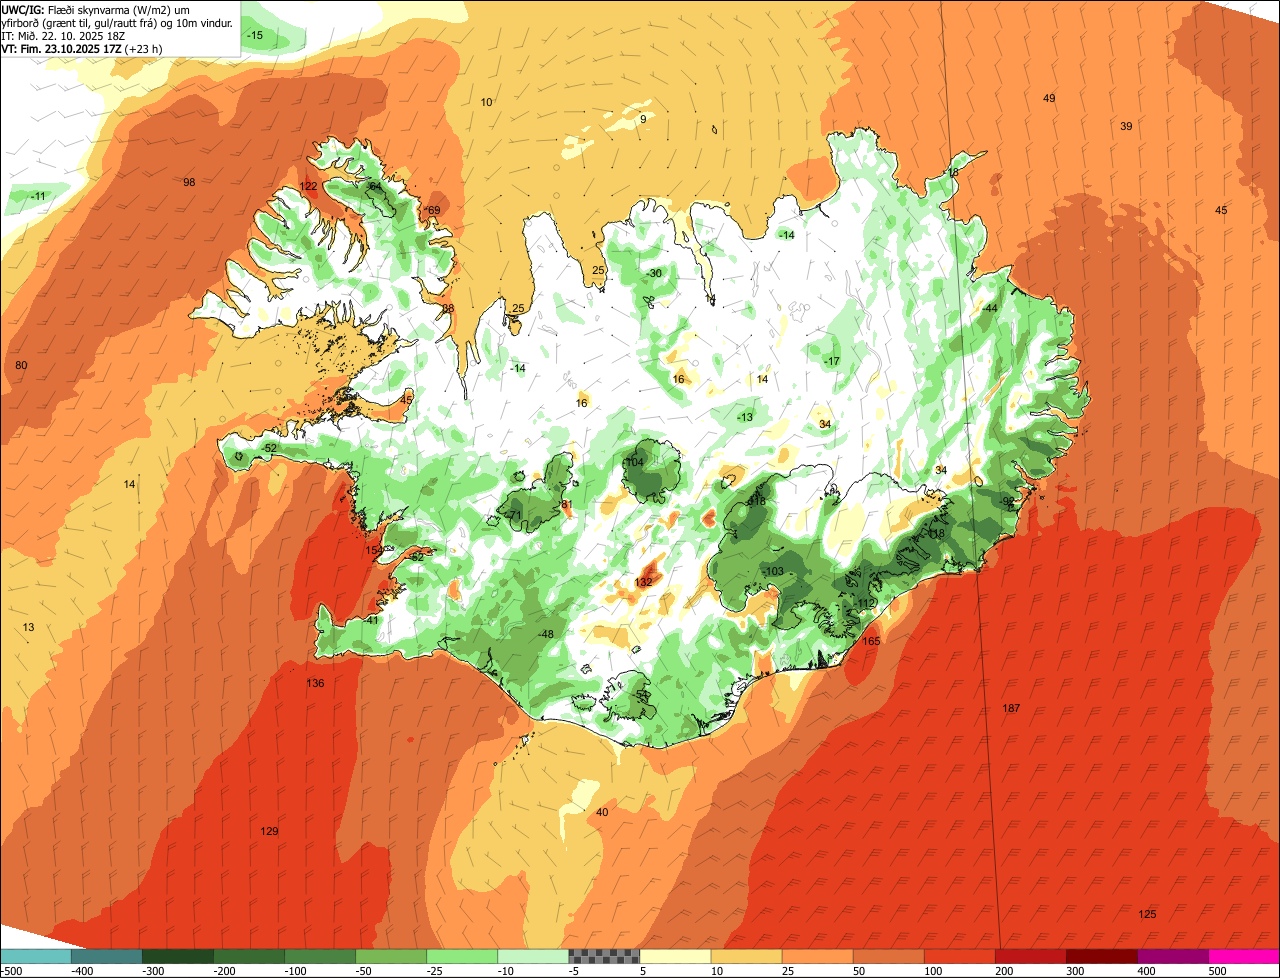
Task: Click the magenta legend swatch after 500
Action: coord(1243,956)
